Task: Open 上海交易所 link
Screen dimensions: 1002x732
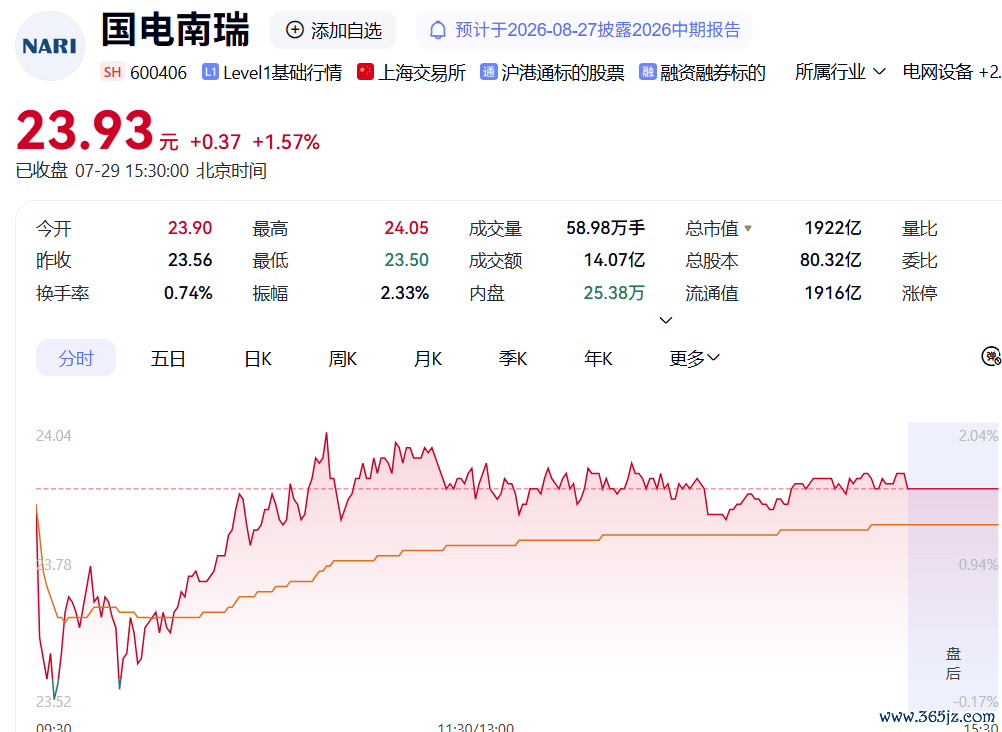Action: pos(422,73)
